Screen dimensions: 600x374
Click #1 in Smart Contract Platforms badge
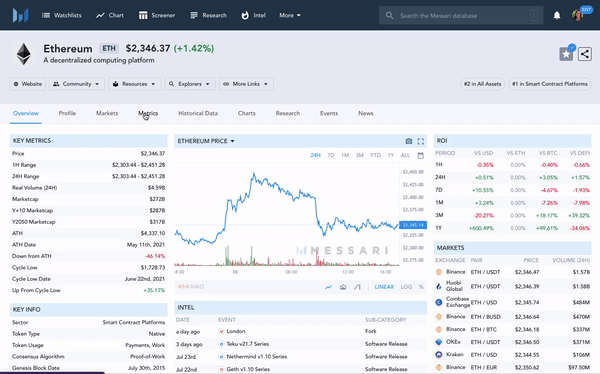550,84
